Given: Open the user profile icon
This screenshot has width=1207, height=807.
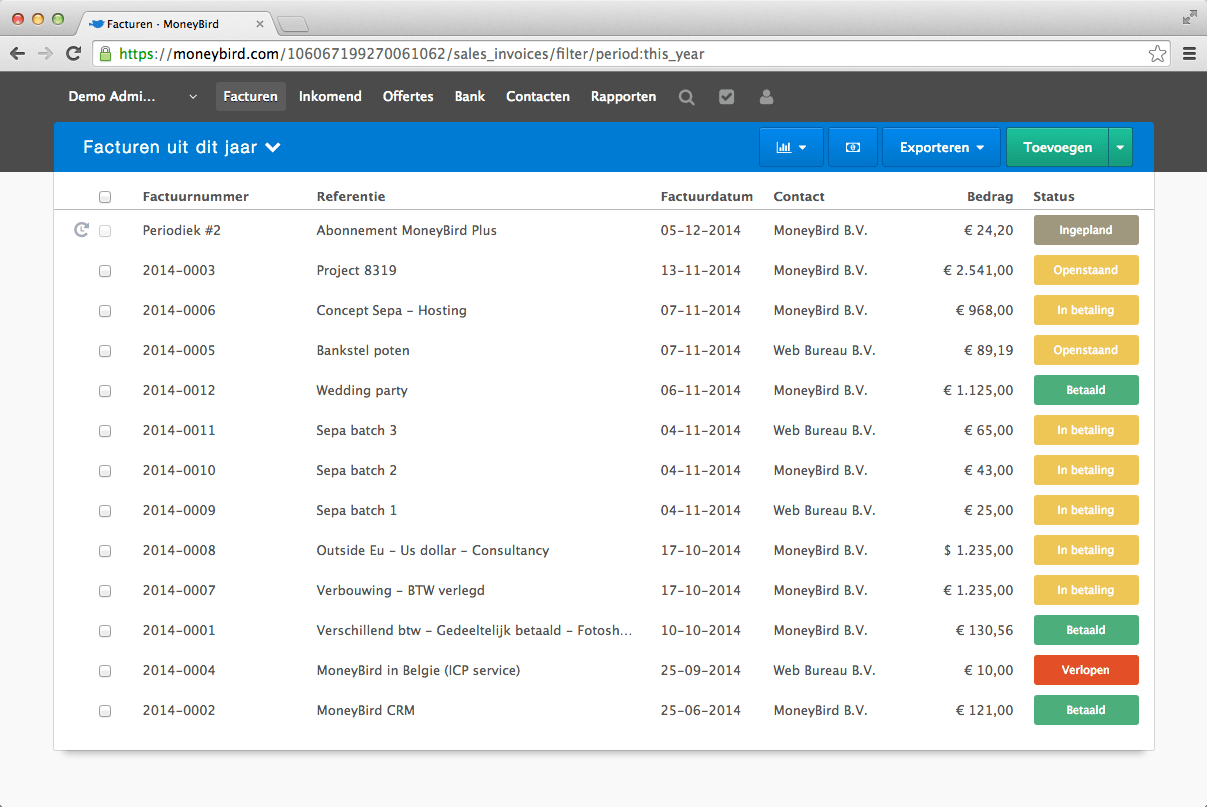Looking at the screenshot, I should pyautogui.click(x=766, y=96).
